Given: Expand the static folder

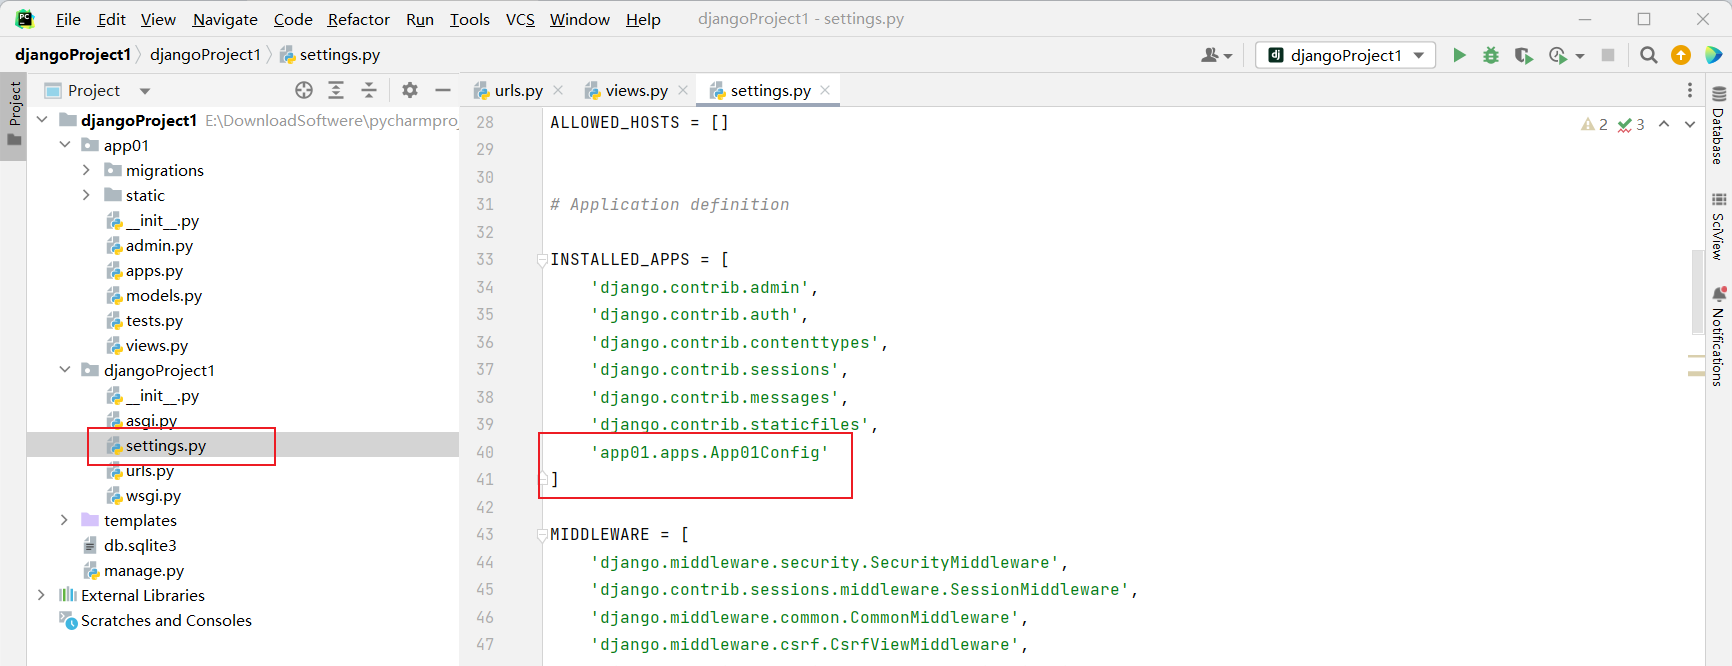Looking at the screenshot, I should point(87,195).
